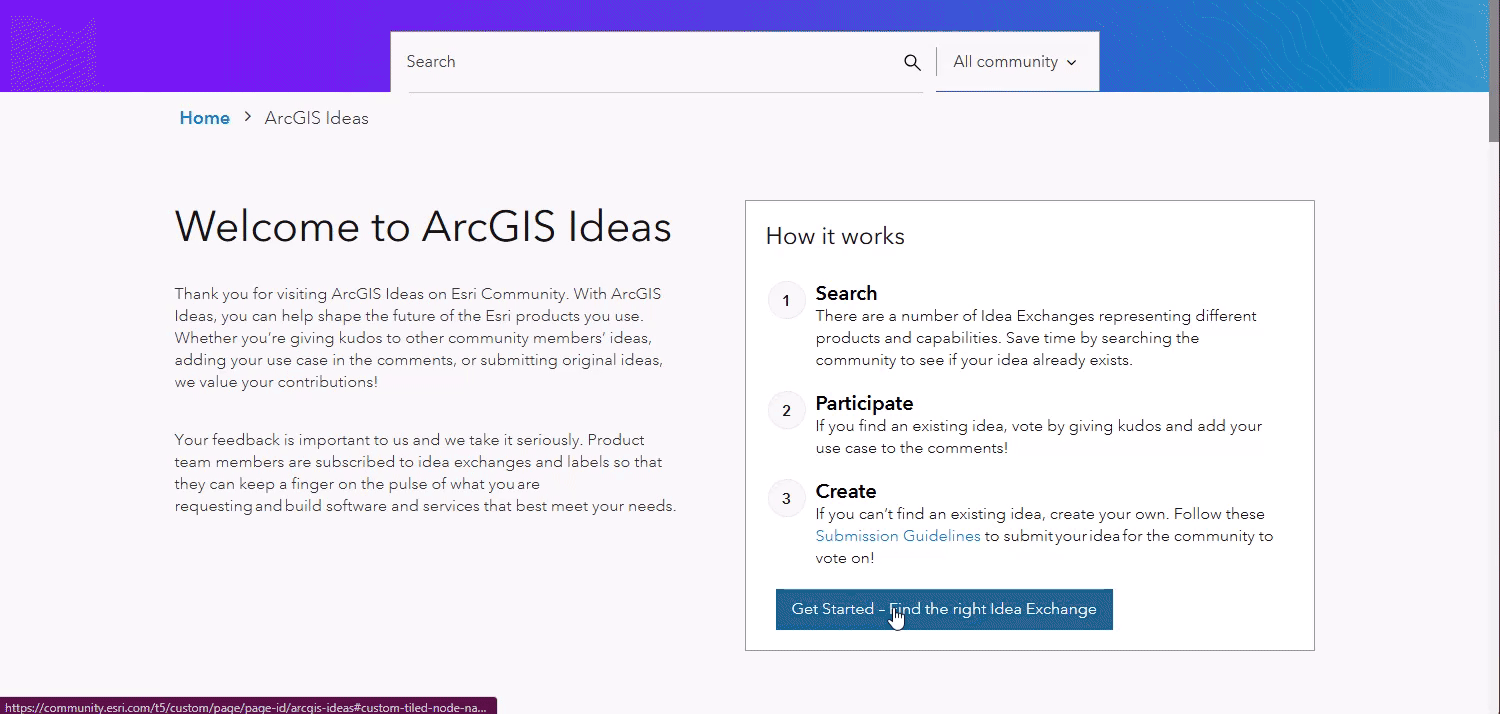Click the Welcome to ArcGIS Ideas heading
Screen dimensions: 1500x714
pyautogui.click(x=423, y=227)
